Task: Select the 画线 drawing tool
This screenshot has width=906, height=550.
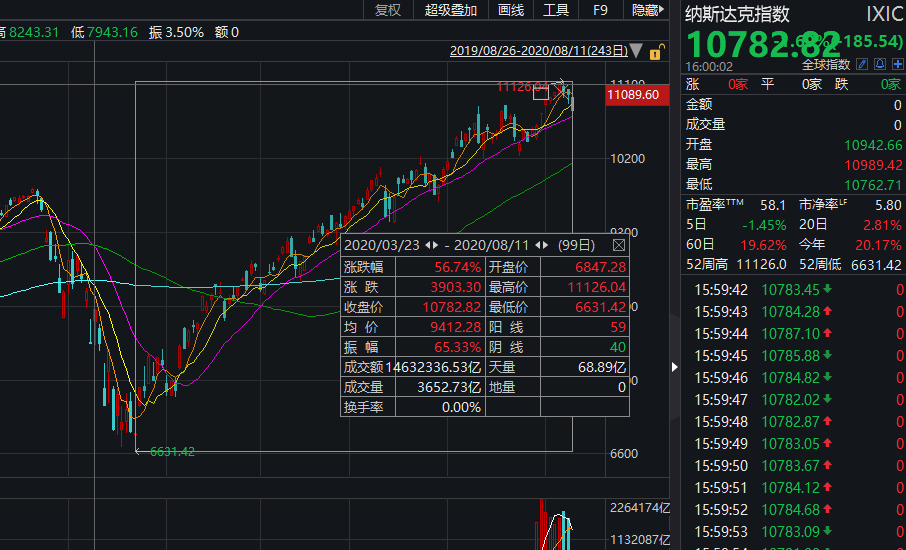Action: click(x=510, y=10)
